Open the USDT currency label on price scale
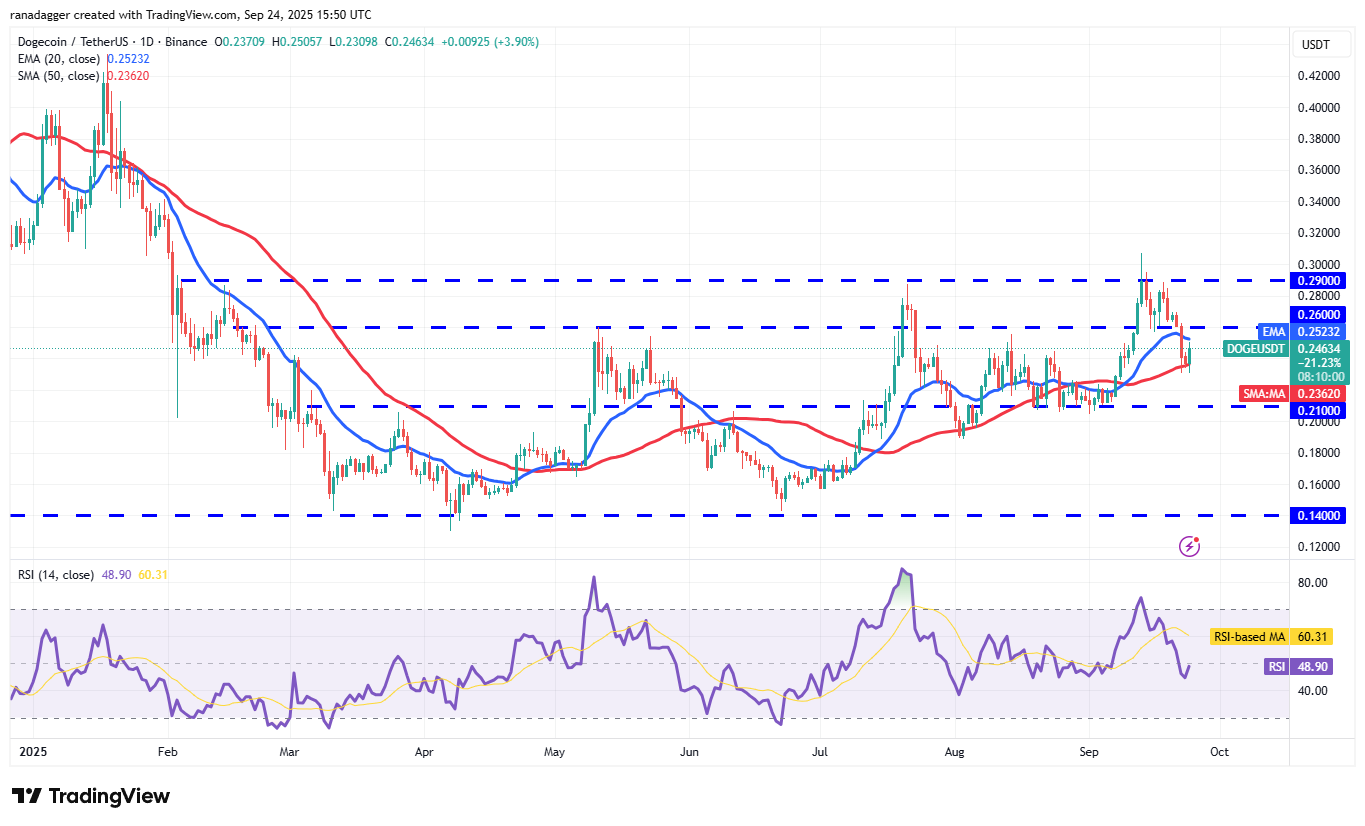Screen dimensions: 1365x826 pos(1320,44)
